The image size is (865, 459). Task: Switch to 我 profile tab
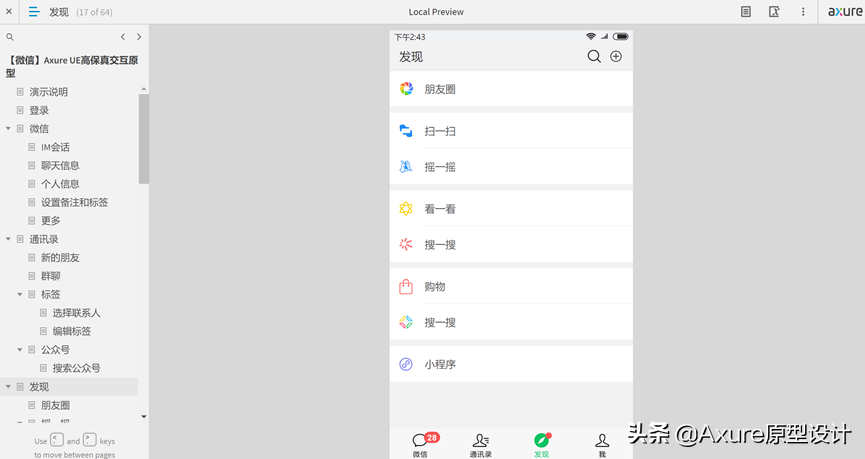(602, 445)
